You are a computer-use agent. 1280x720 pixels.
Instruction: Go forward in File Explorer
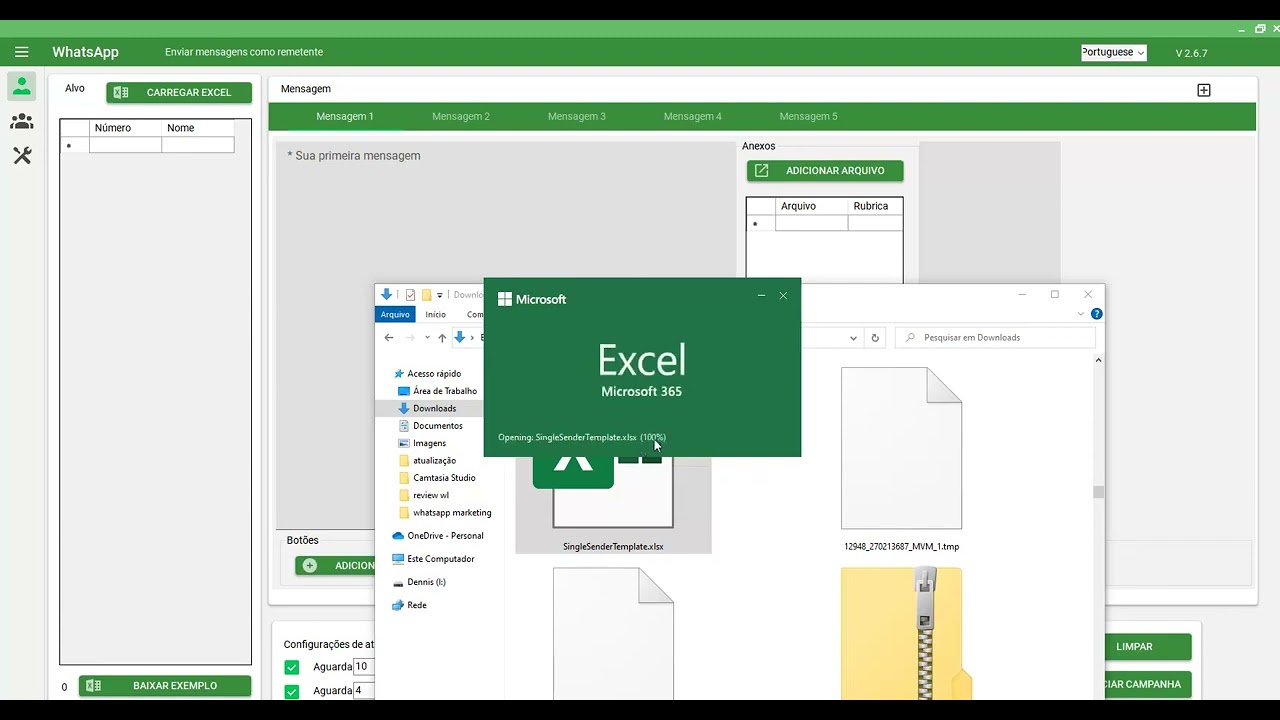[x=410, y=338]
